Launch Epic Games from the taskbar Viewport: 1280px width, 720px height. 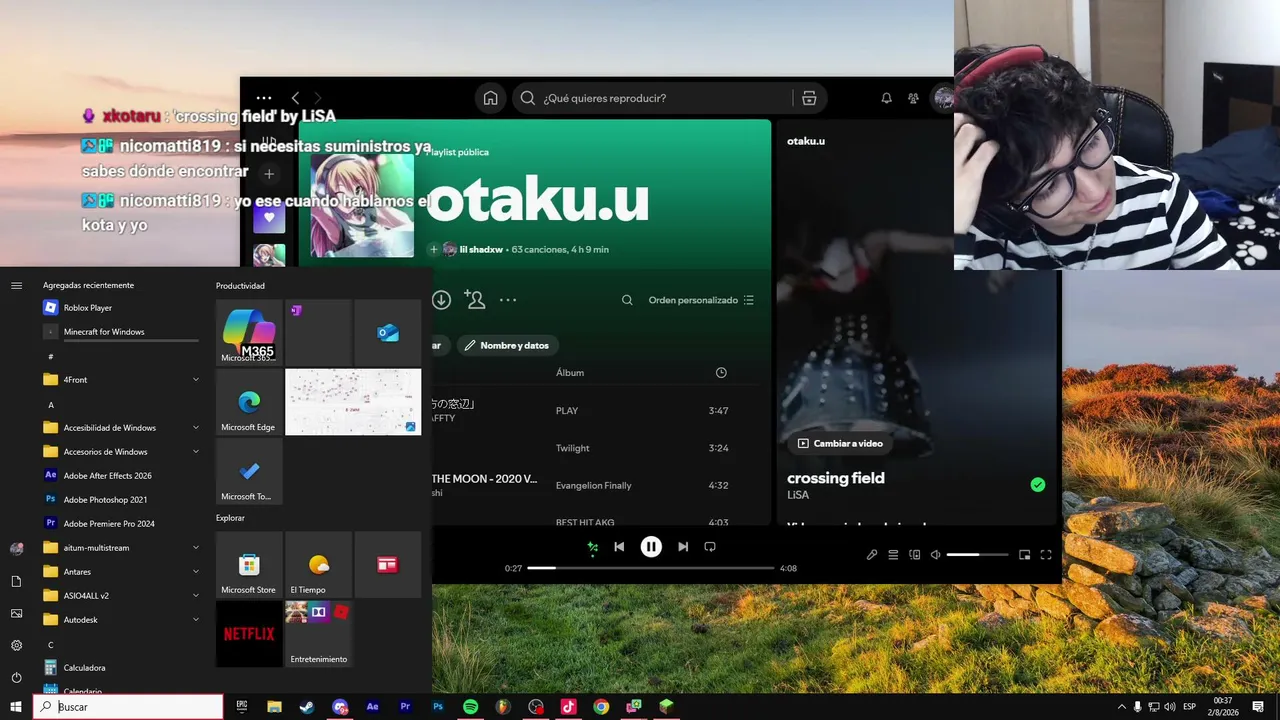[x=242, y=707]
